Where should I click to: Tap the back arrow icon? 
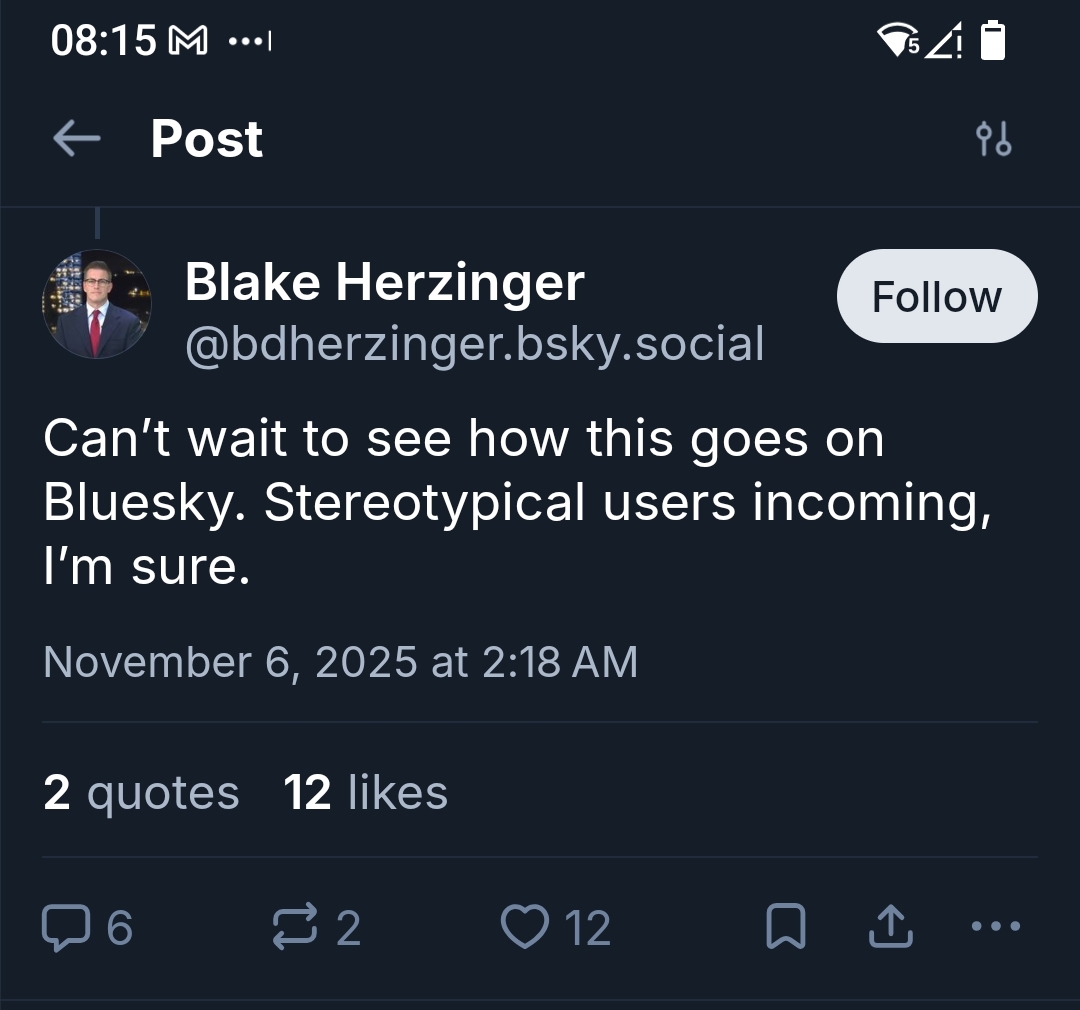point(77,139)
